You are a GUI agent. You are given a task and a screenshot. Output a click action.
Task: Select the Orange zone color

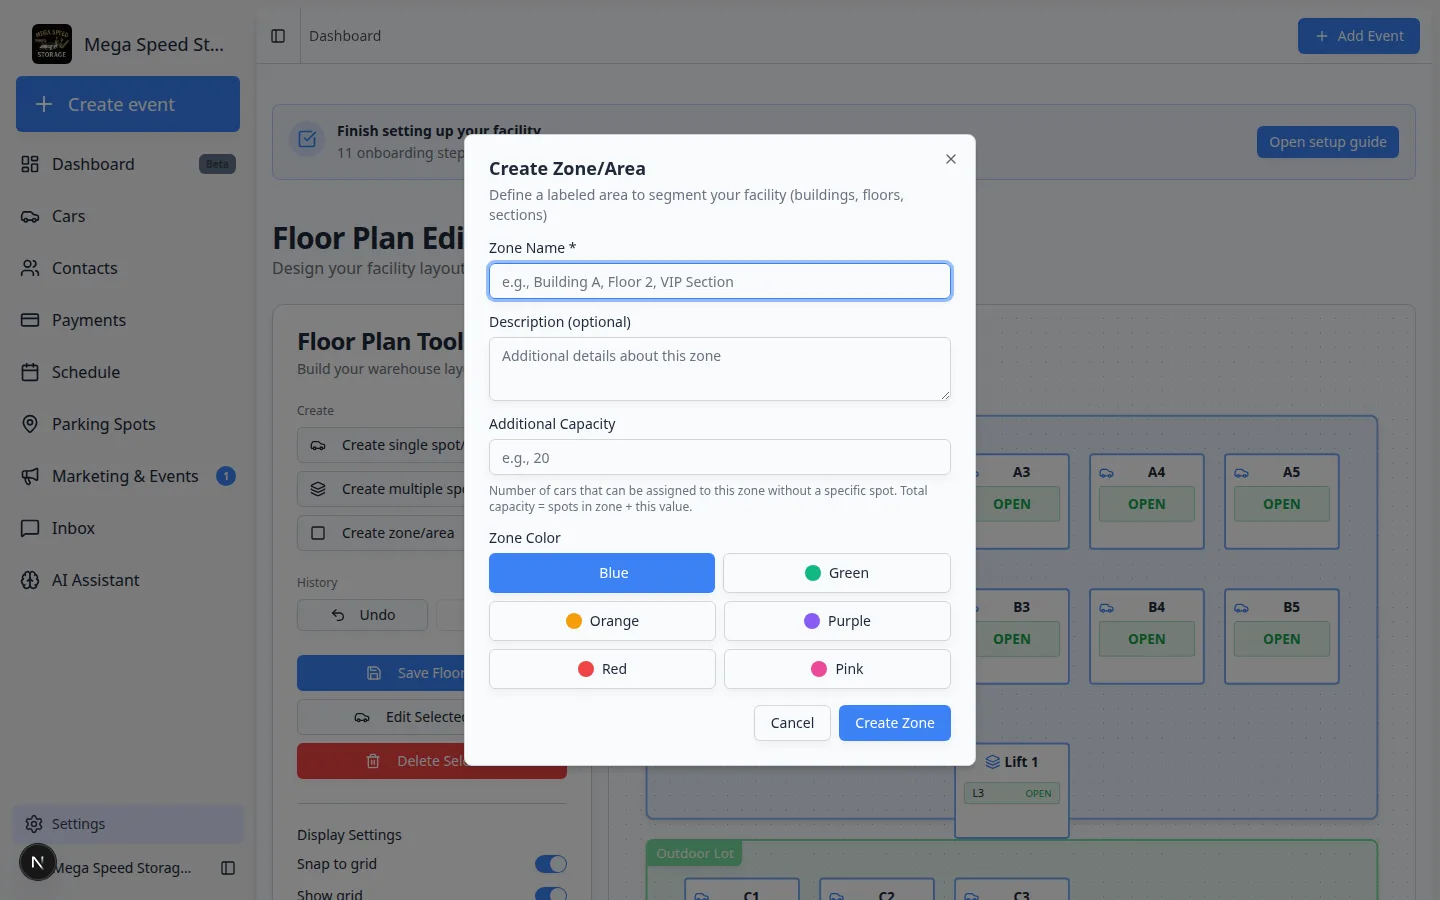pos(602,621)
